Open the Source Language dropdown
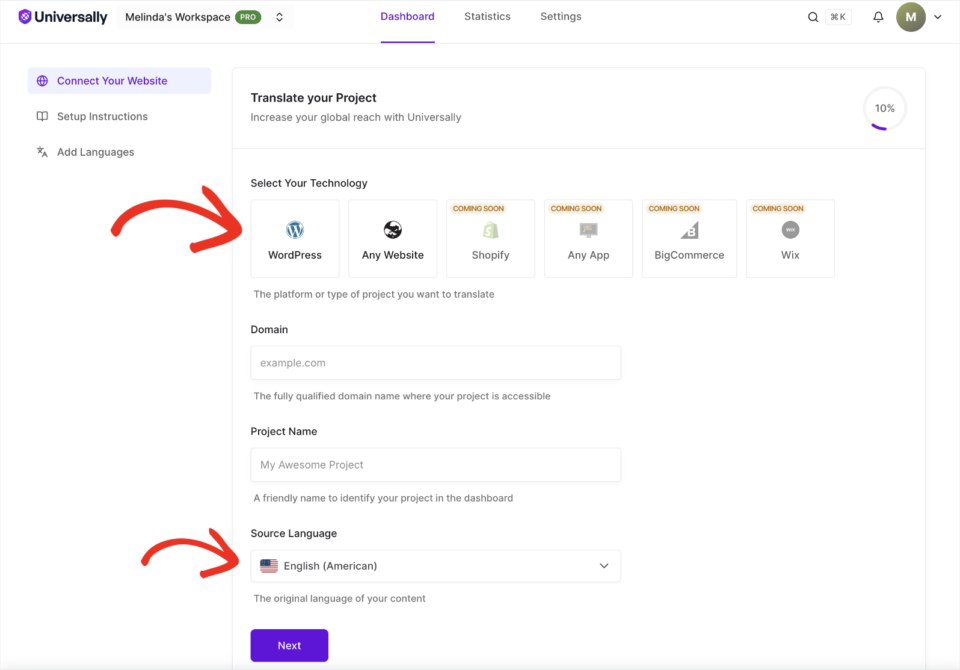Image resolution: width=960 pixels, height=670 pixels. coord(435,566)
